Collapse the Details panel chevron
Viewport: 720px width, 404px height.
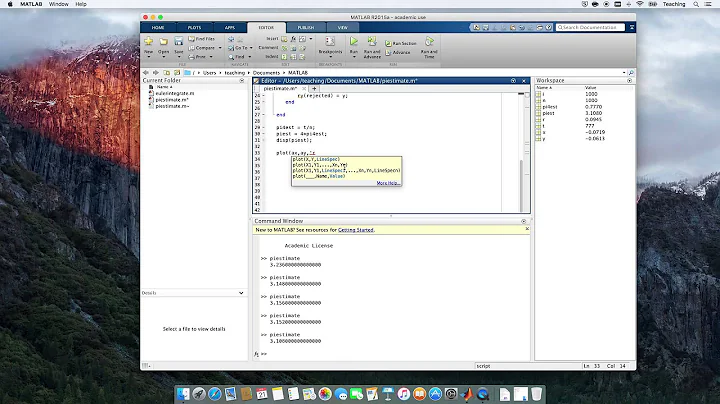point(241,293)
